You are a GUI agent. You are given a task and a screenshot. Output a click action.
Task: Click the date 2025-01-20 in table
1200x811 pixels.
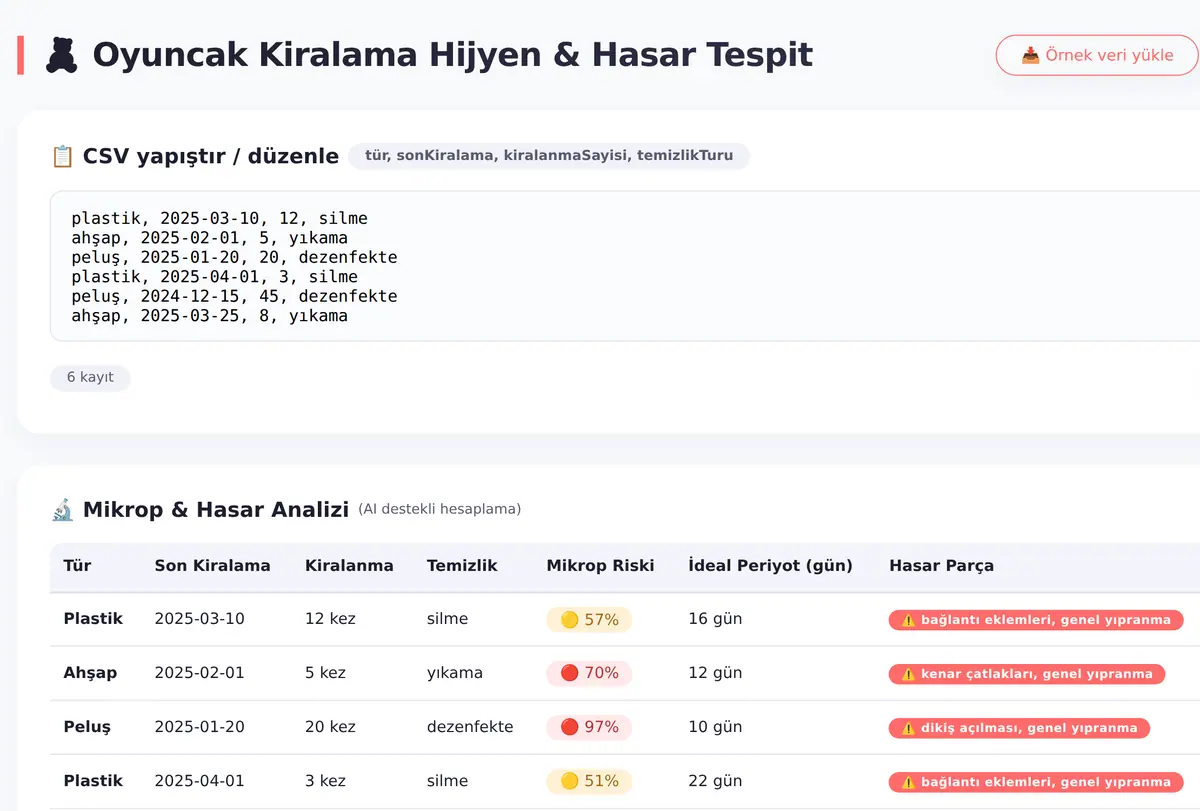click(x=199, y=727)
